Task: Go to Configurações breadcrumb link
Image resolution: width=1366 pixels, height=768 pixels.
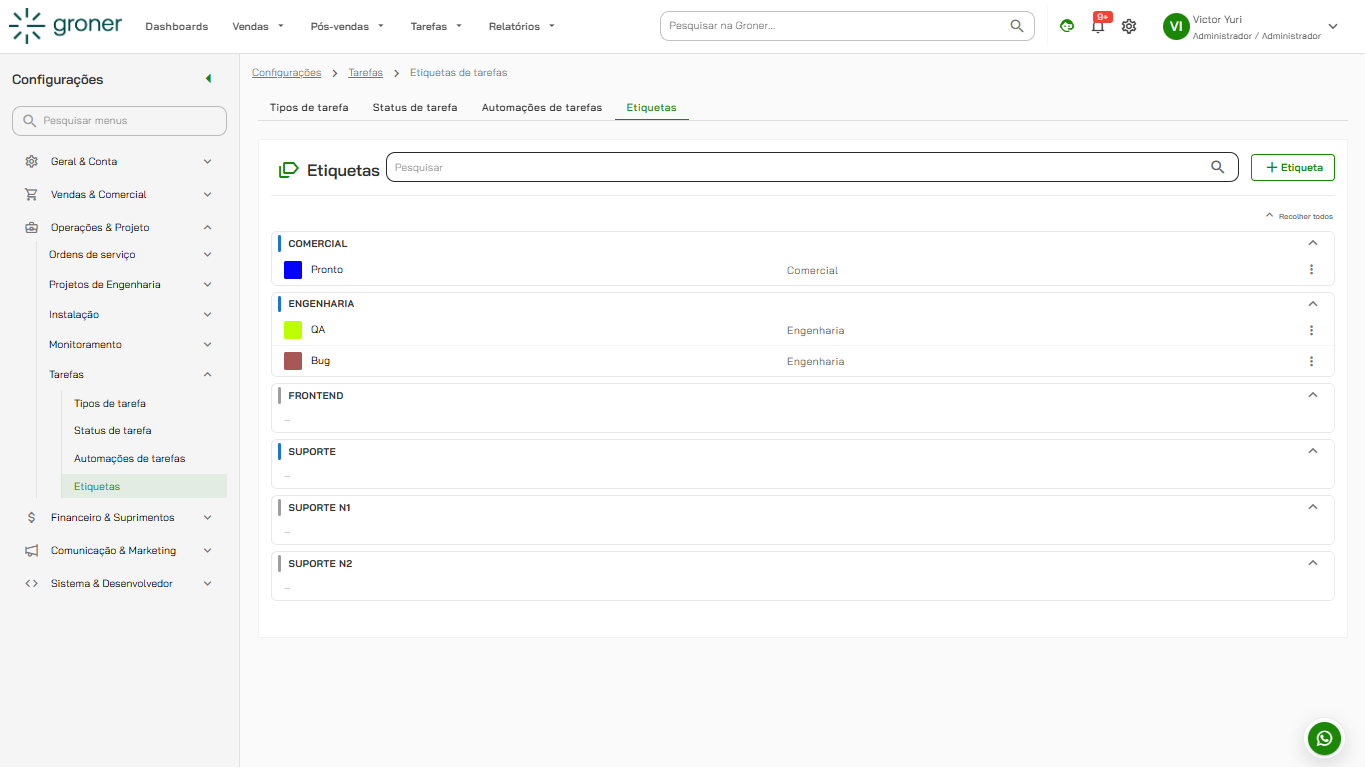Action: (286, 73)
